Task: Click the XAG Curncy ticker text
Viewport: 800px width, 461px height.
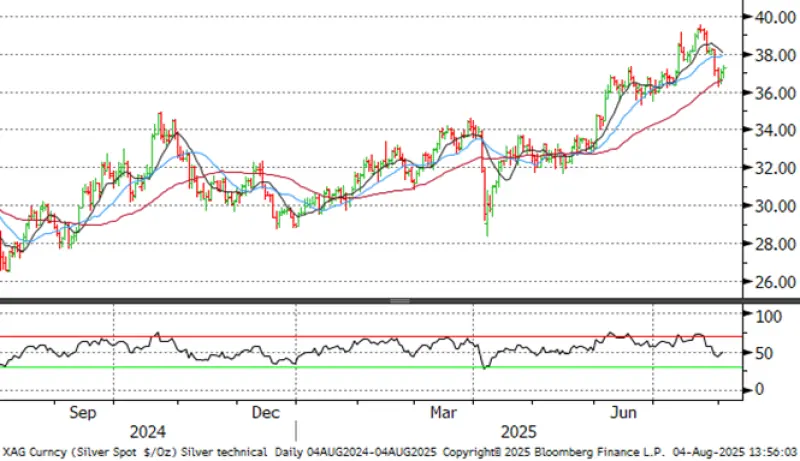Action: 35,452
